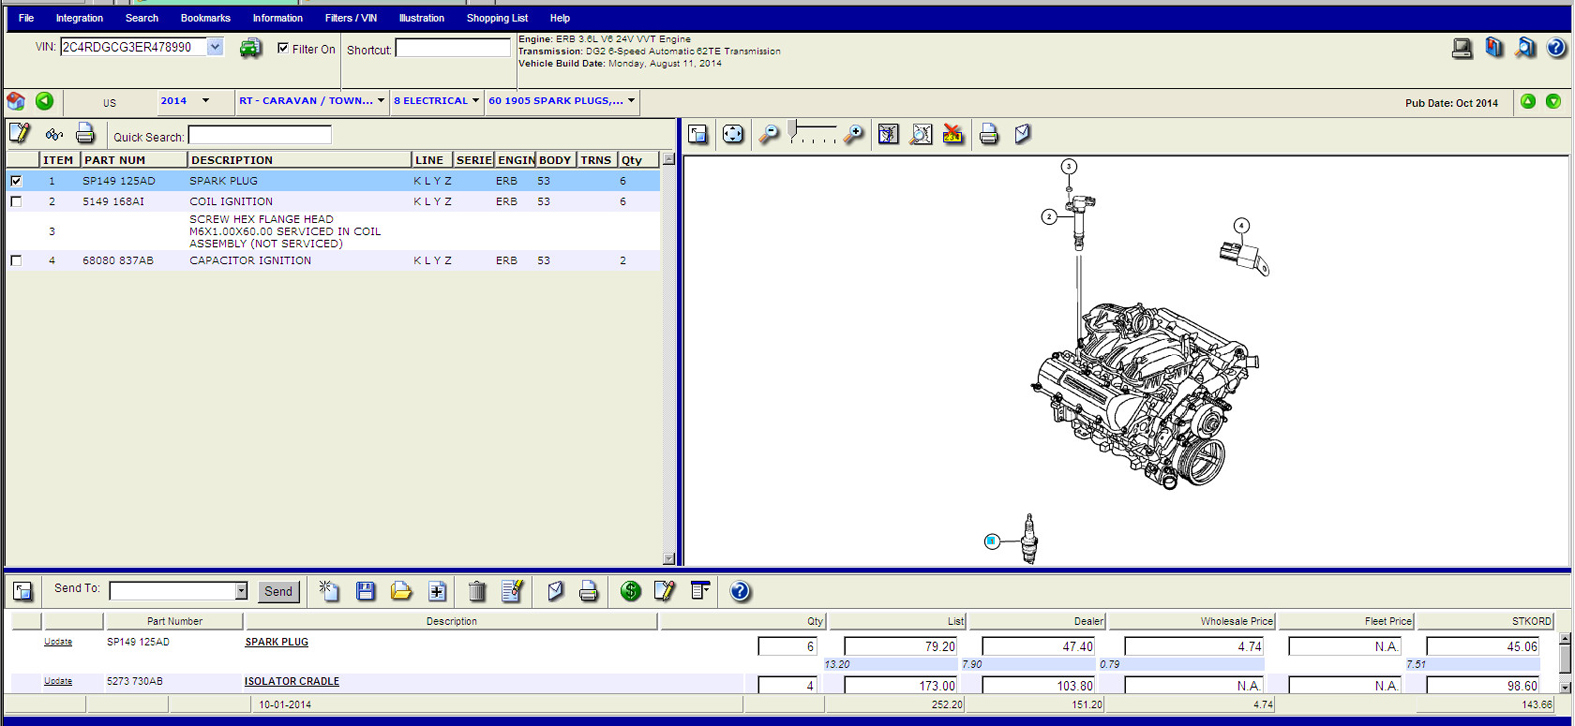Click the Send button
Viewport: 1575px width, 726px height.
pos(278,591)
